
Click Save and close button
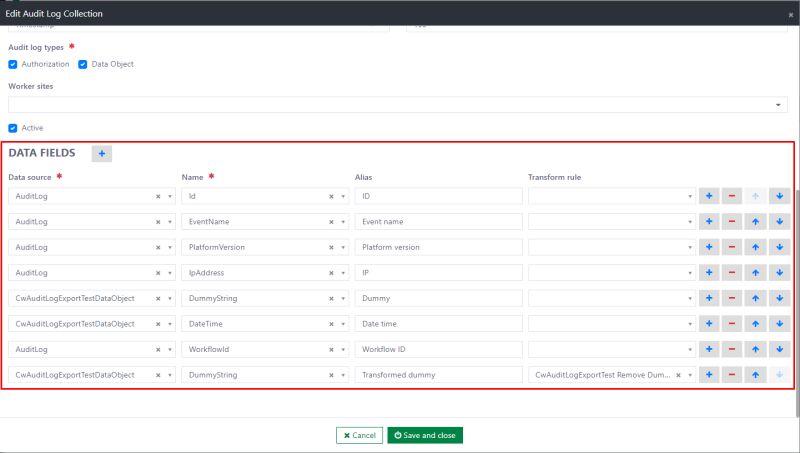tap(425, 435)
